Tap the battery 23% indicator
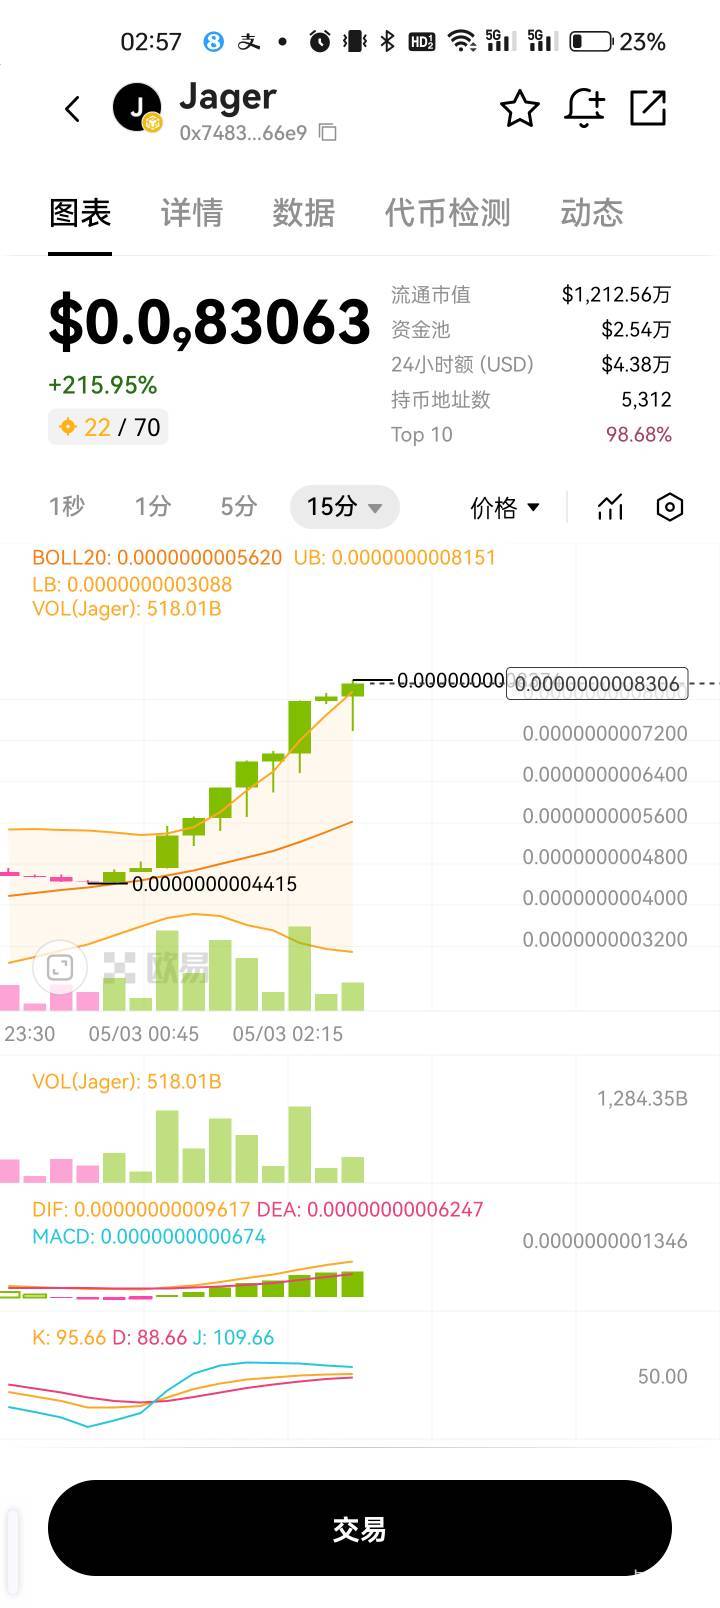Screen dimensions: 720x1608 617,41
